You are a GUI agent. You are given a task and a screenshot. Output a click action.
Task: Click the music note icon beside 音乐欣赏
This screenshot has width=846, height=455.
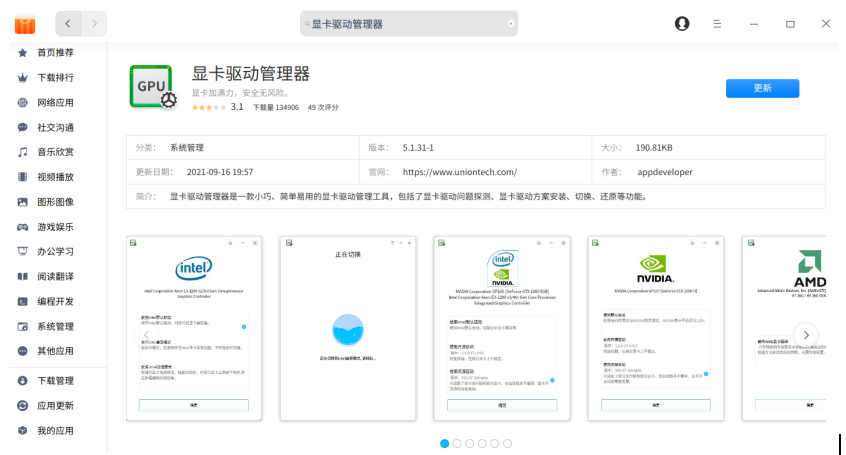(23, 152)
